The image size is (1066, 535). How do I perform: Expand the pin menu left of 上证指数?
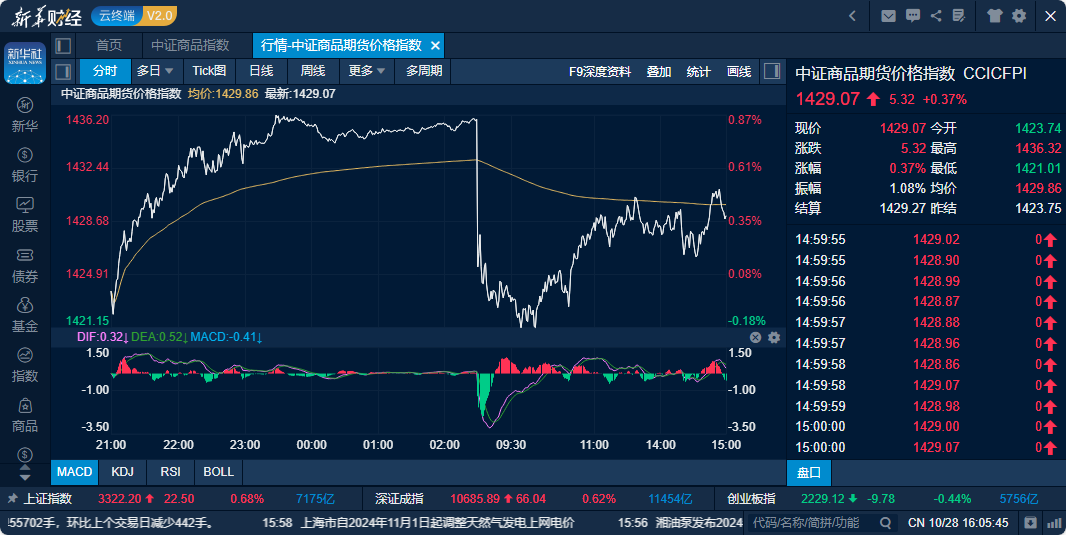pos(12,498)
